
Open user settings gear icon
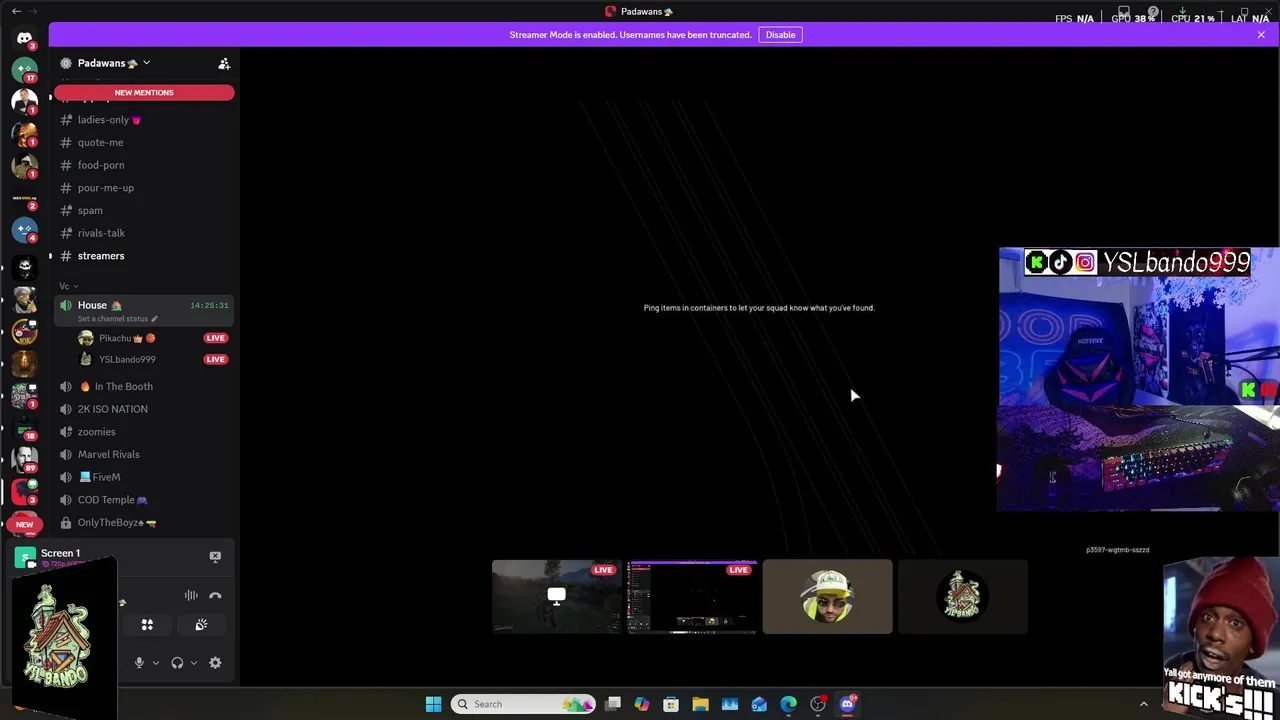point(215,662)
